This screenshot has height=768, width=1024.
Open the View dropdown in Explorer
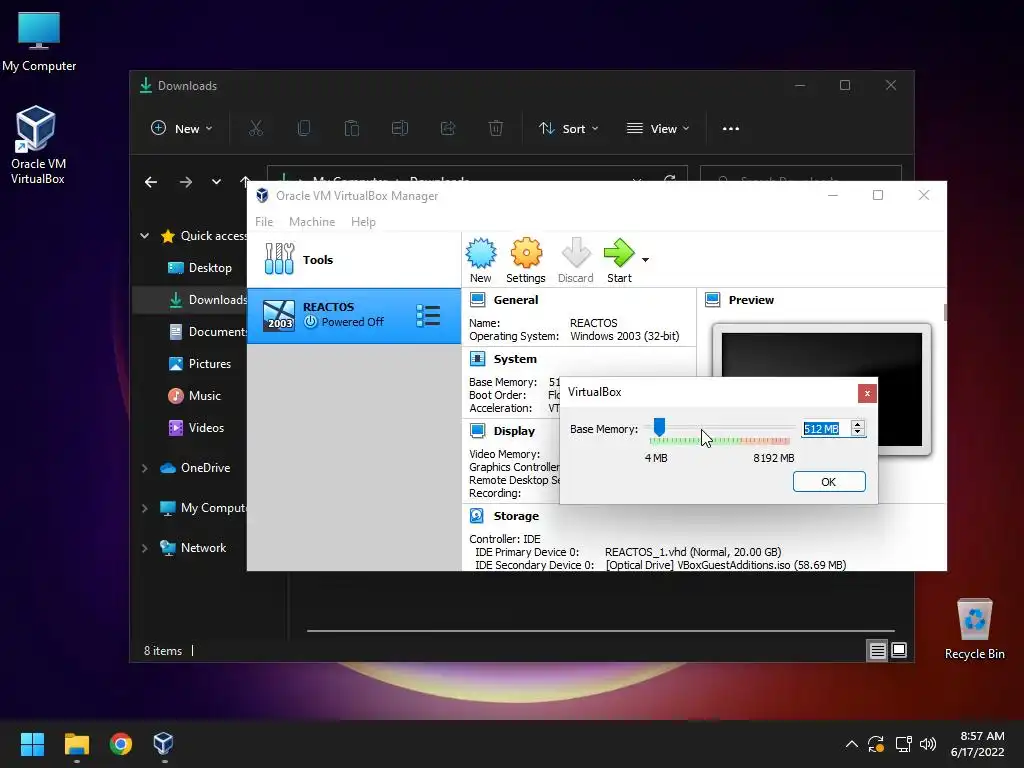click(x=658, y=129)
